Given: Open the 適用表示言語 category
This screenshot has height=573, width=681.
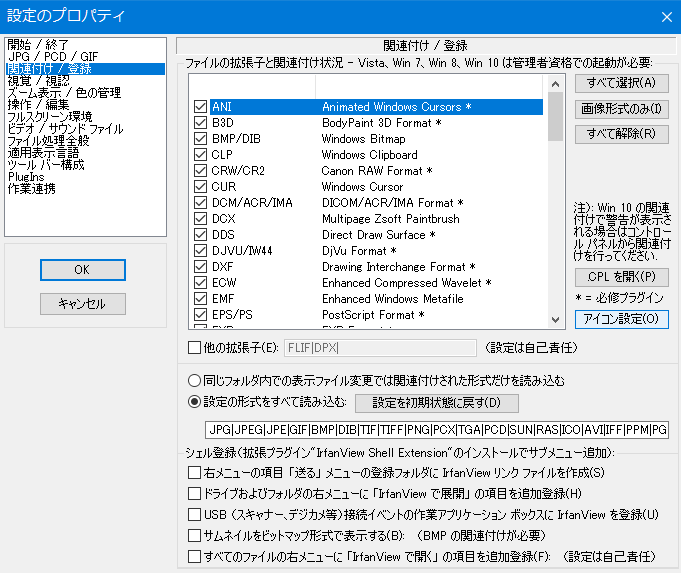Looking at the screenshot, I should tap(43, 152).
